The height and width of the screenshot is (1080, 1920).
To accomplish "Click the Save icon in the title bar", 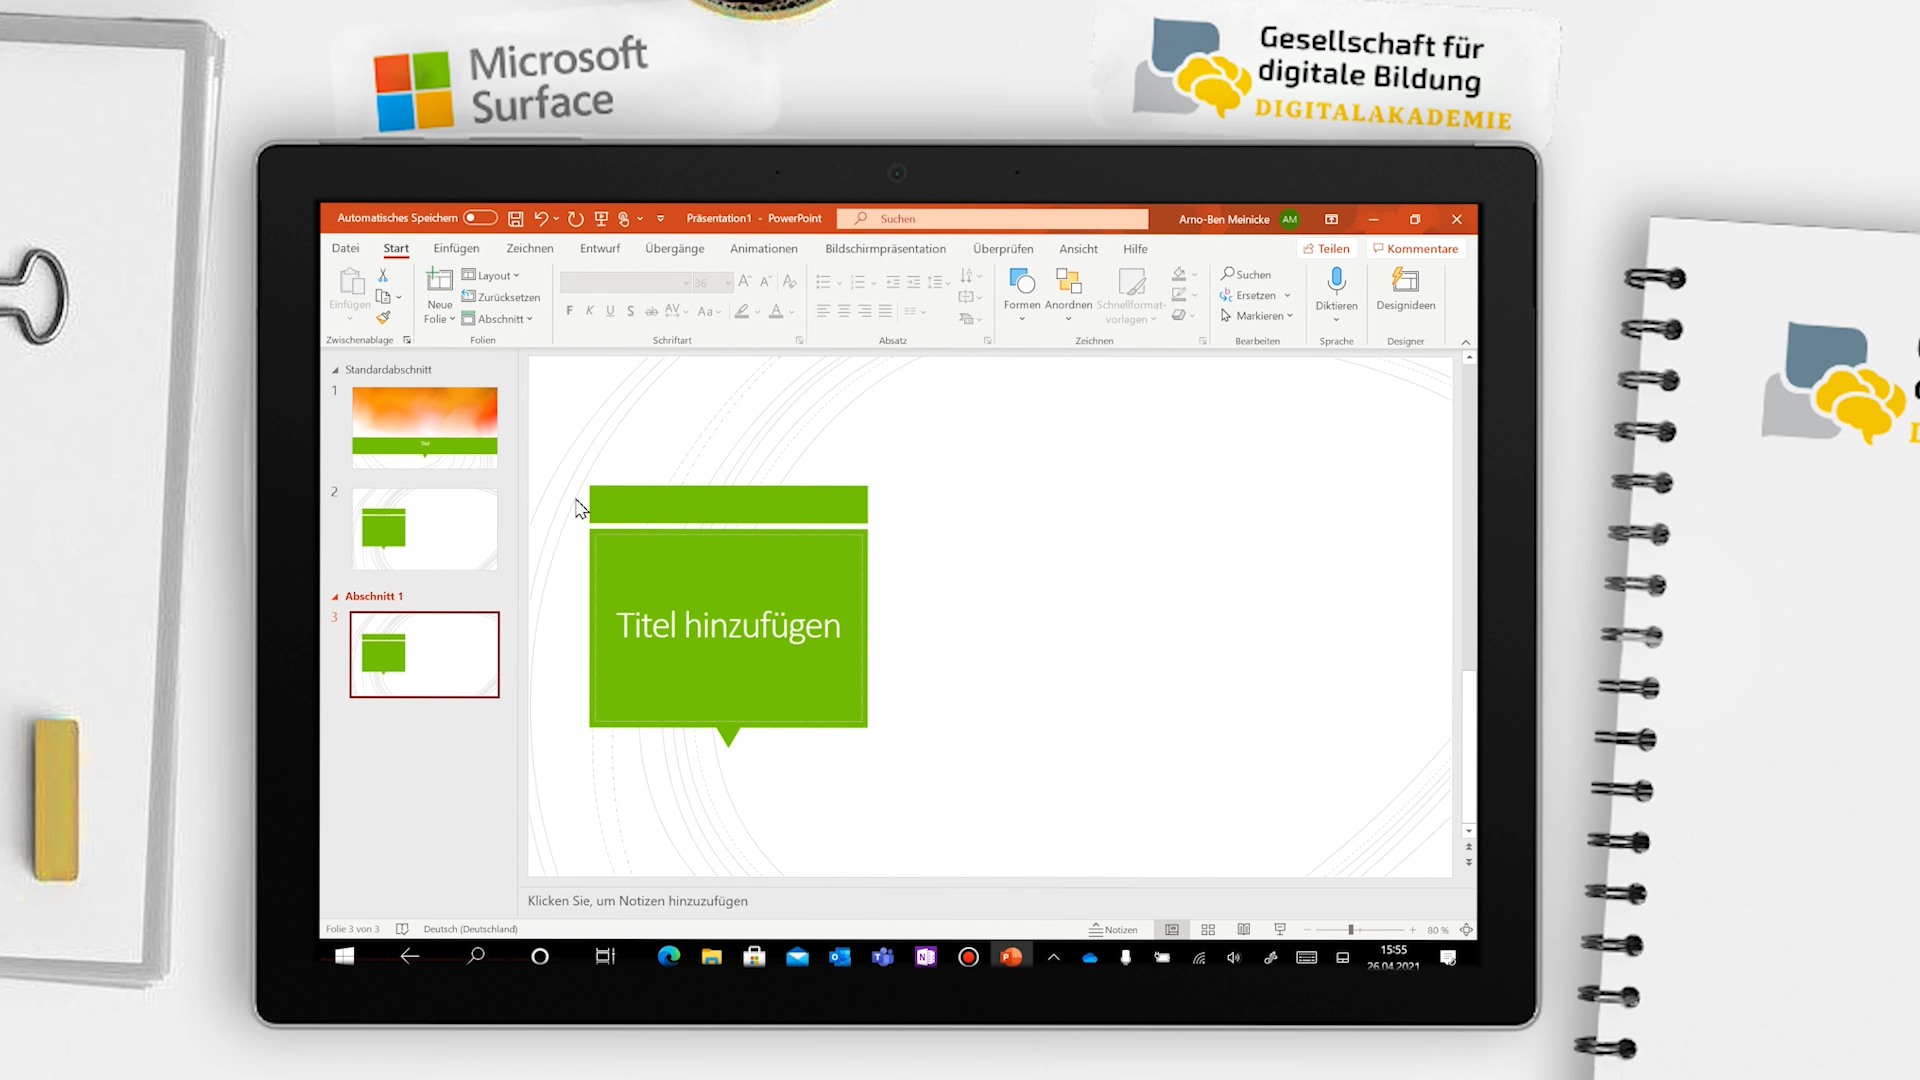I will (x=516, y=218).
